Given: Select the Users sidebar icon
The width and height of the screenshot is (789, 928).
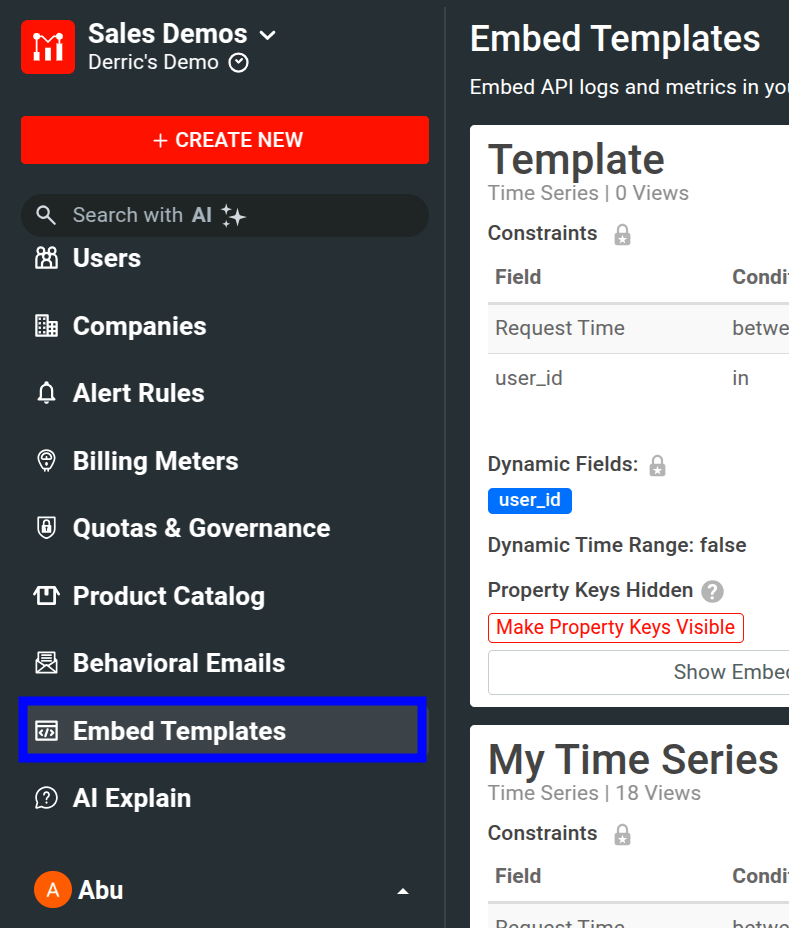Looking at the screenshot, I should pyautogui.click(x=46, y=257).
